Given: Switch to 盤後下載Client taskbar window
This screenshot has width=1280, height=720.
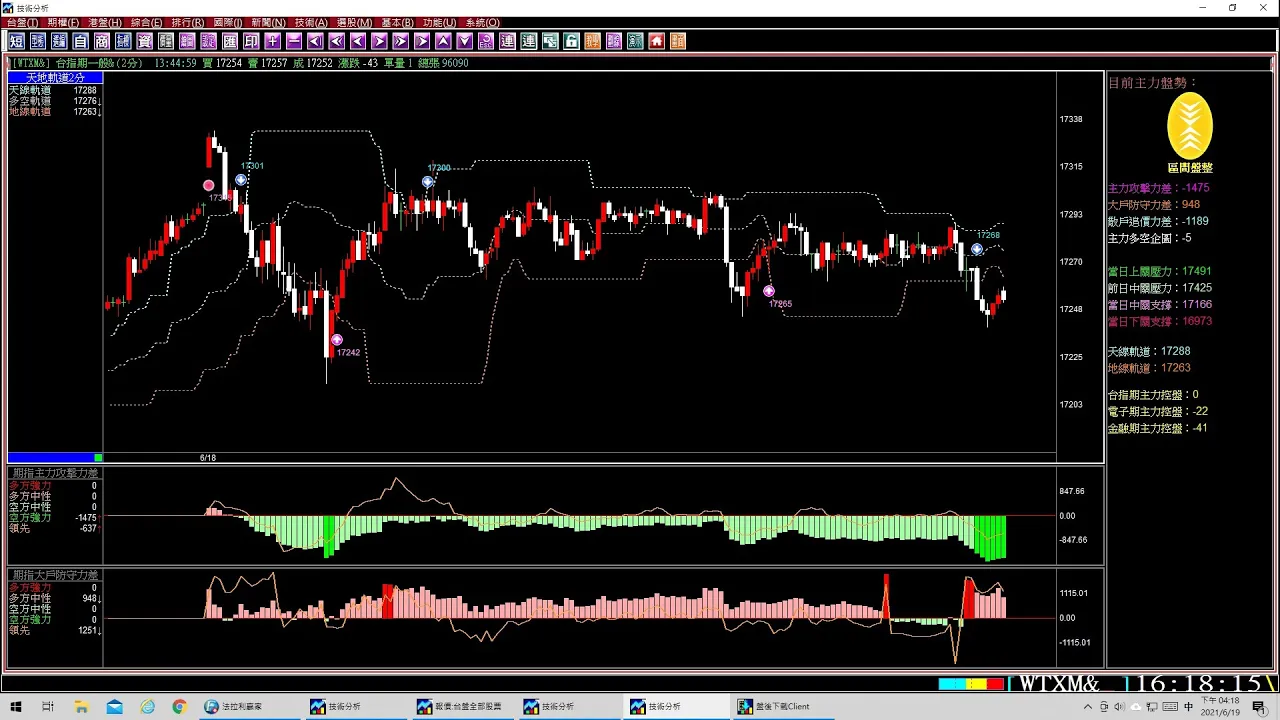Looking at the screenshot, I should tap(783, 707).
